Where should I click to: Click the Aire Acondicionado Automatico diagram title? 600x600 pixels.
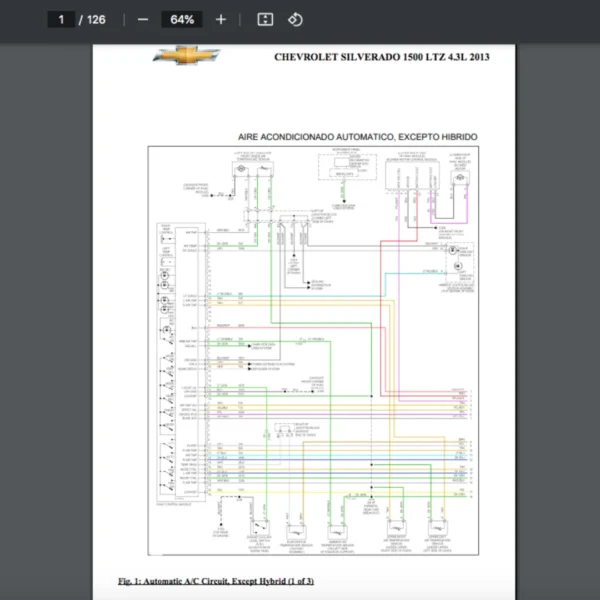tap(357, 136)
